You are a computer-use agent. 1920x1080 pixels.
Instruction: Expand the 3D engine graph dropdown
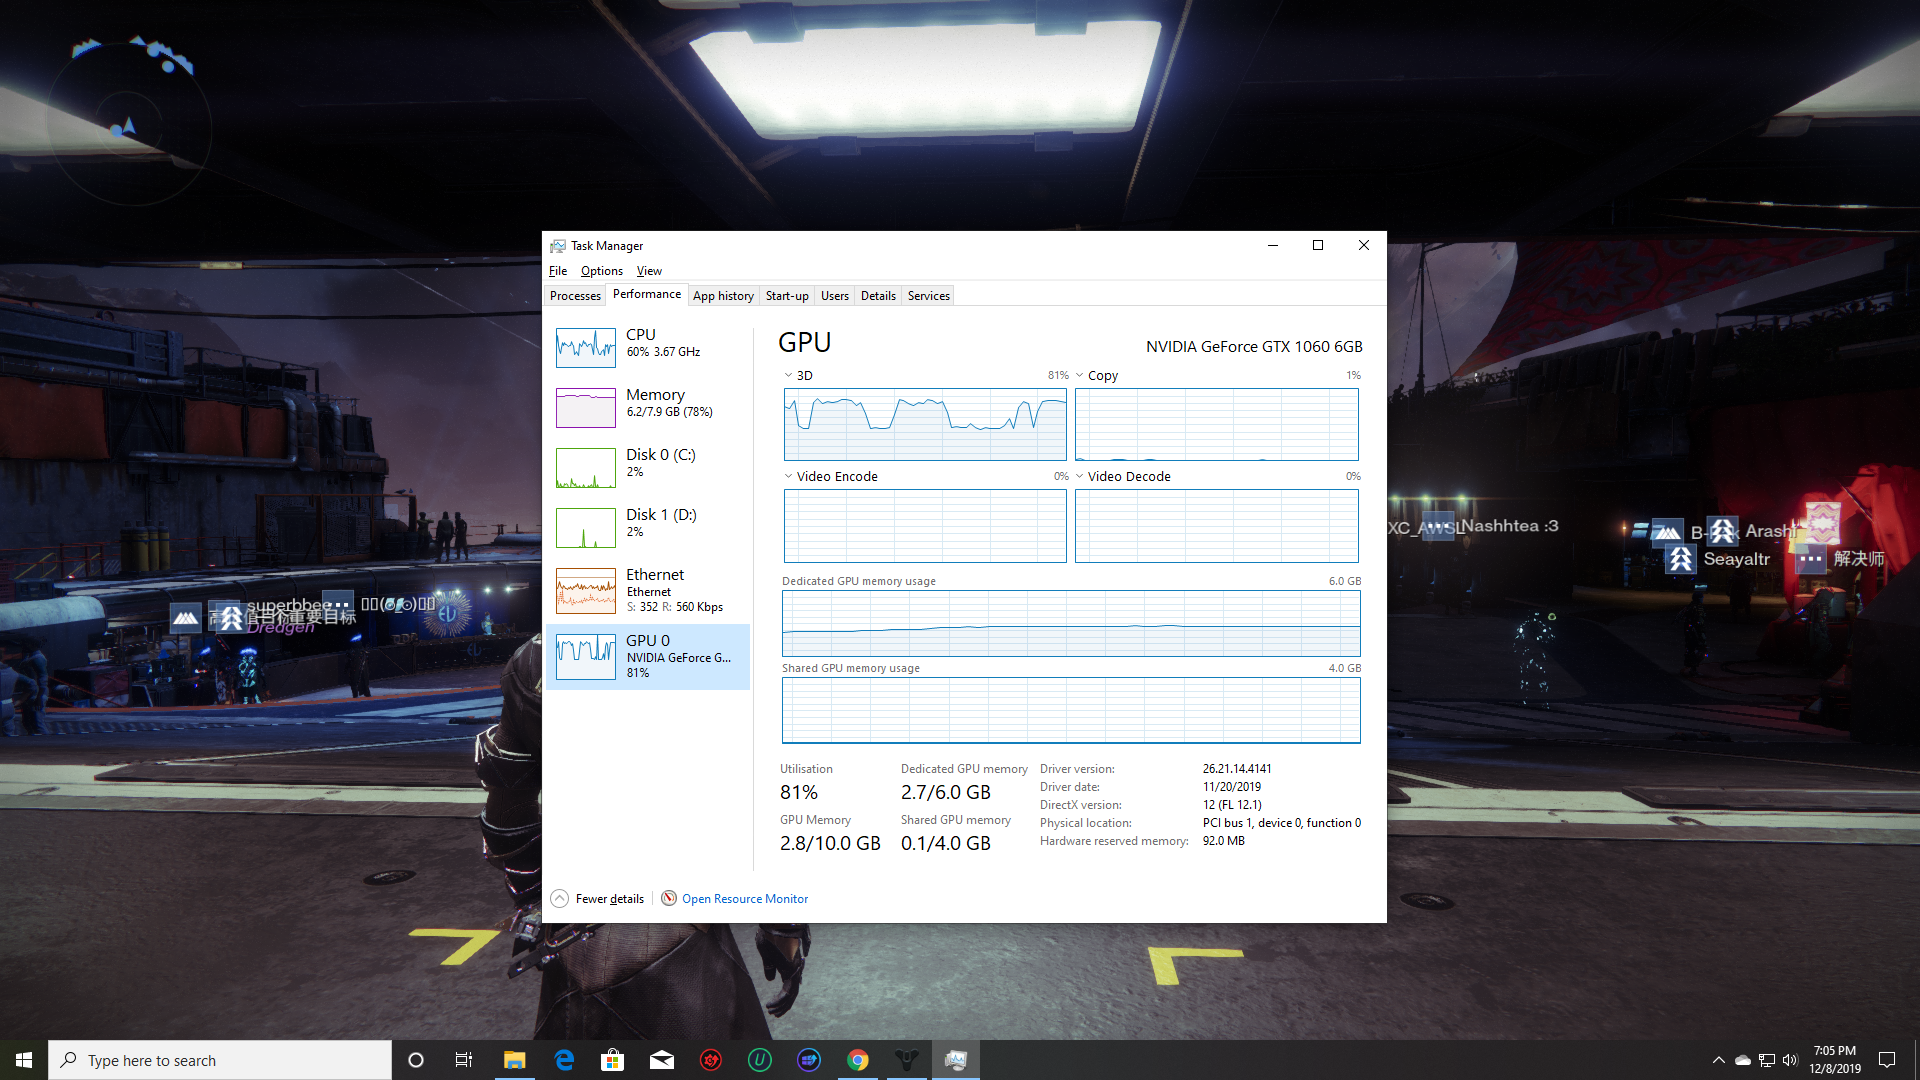point(789,376)
